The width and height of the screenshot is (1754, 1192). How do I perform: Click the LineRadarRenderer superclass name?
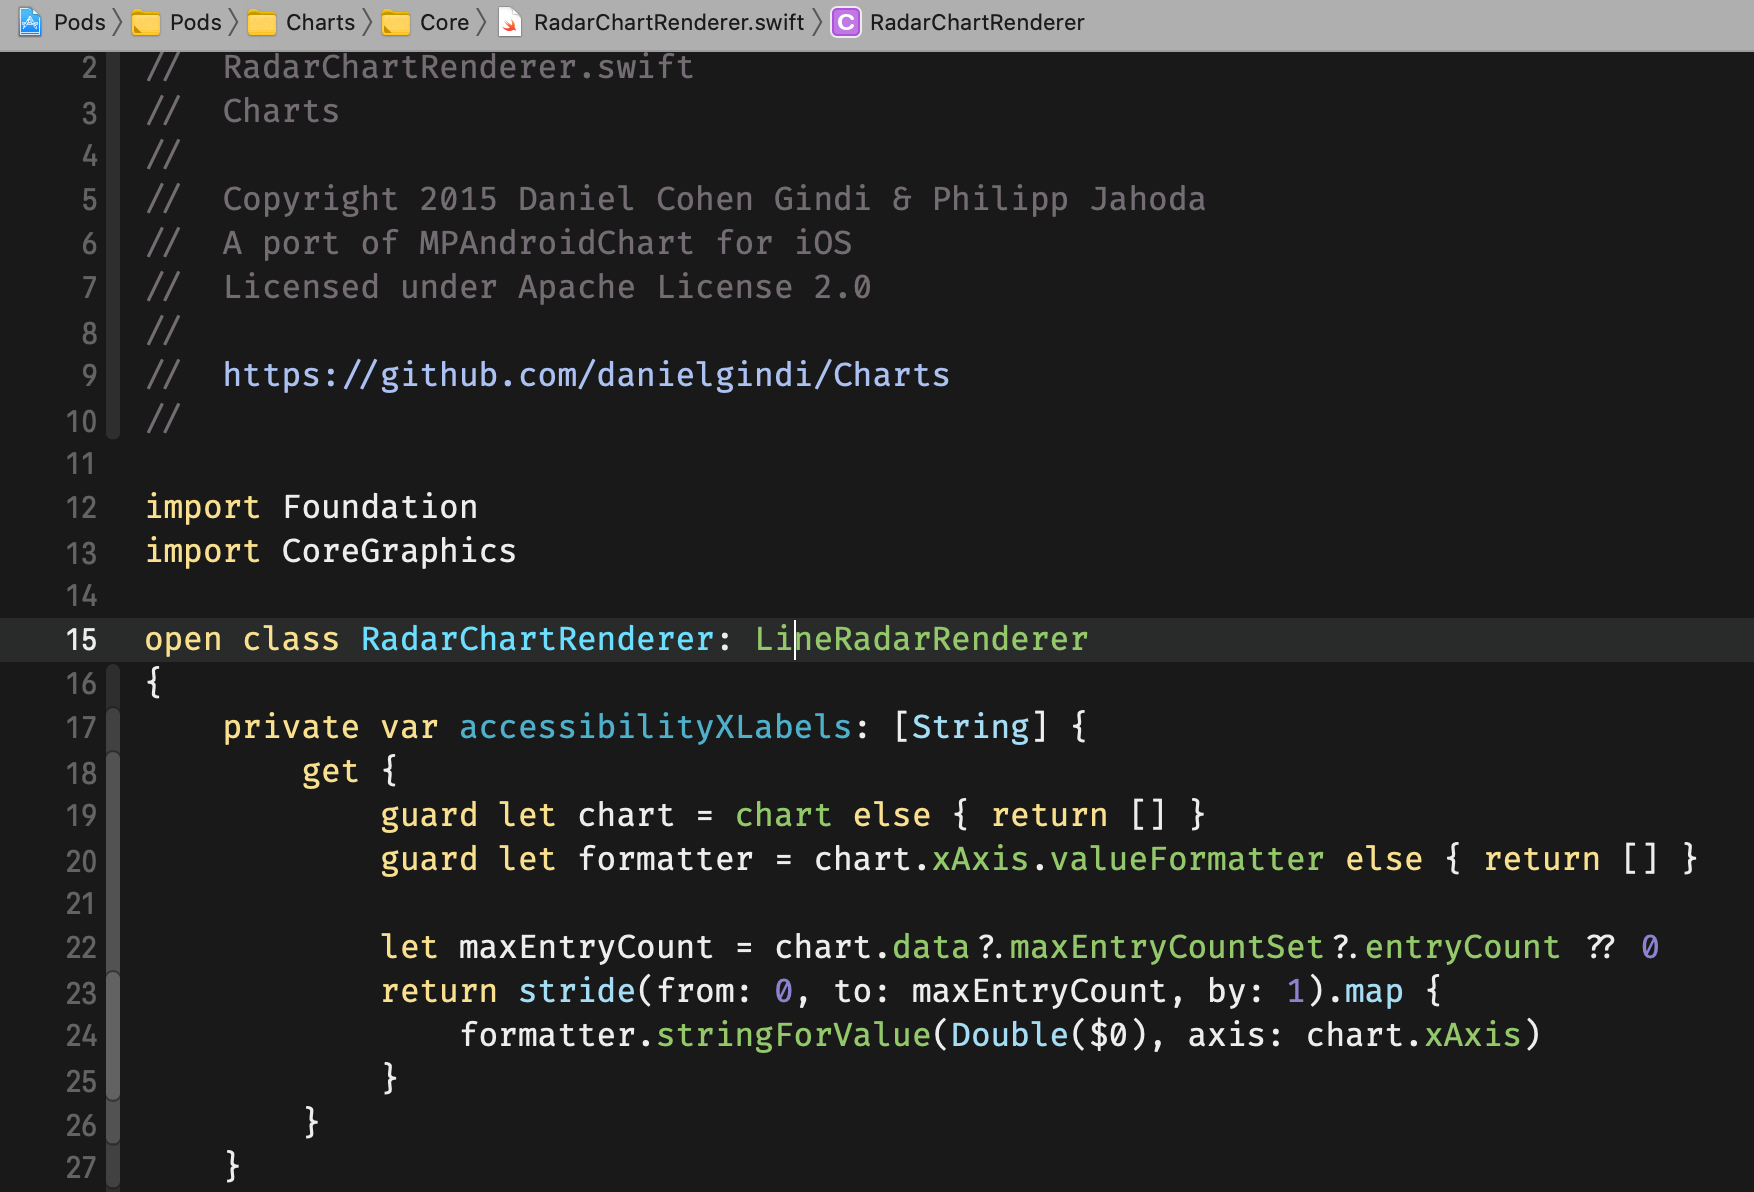tap(921, 639)
